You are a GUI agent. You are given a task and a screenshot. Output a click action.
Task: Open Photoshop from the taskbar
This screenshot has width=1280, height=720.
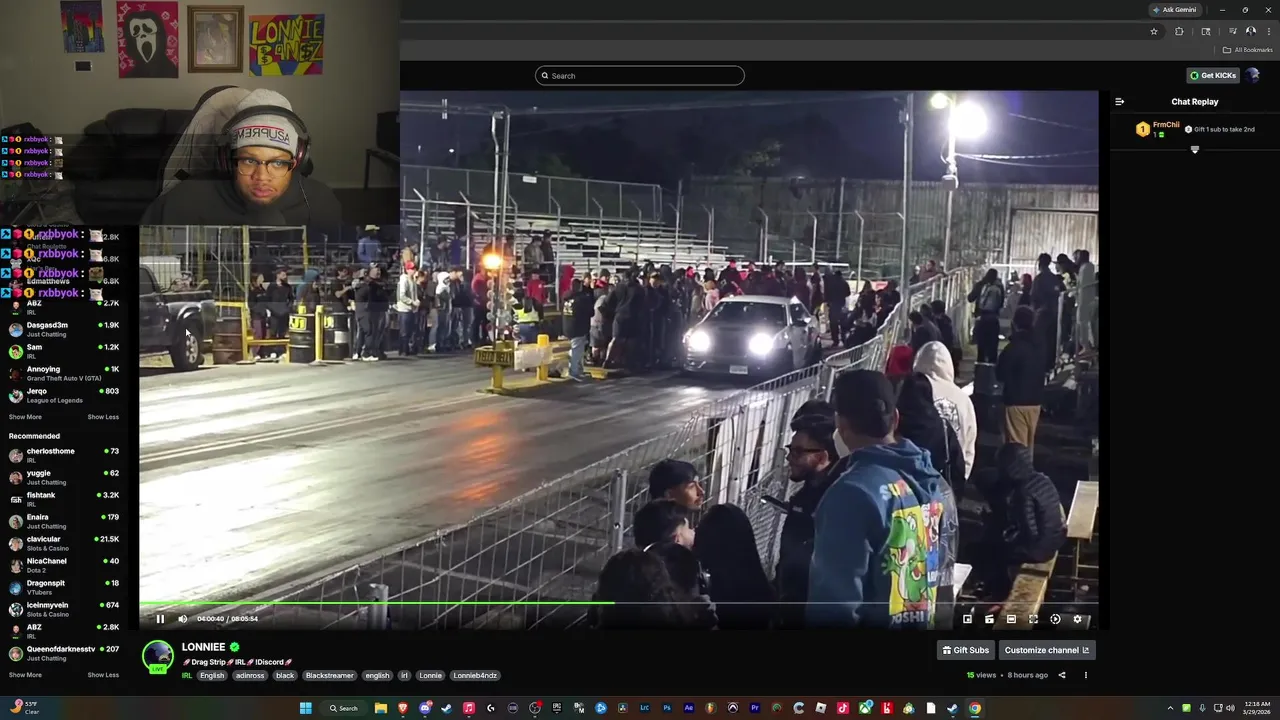click(x=667, y=708)
